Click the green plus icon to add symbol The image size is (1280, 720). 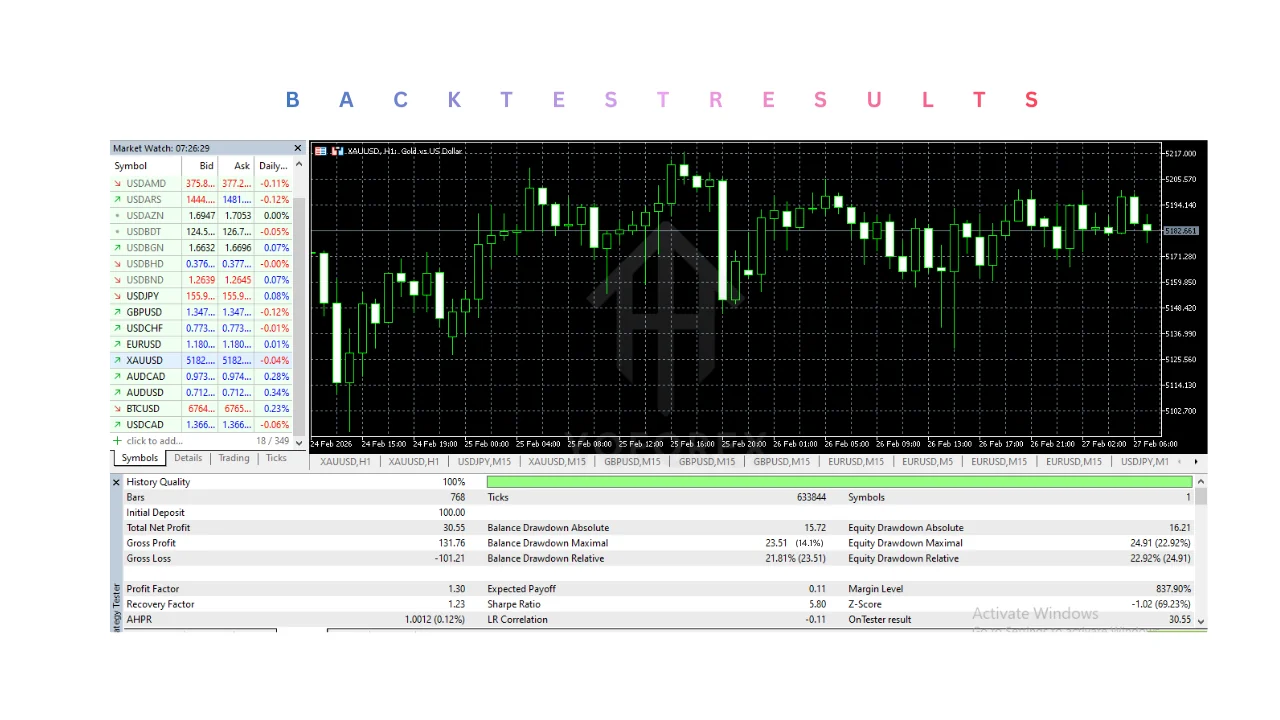point(117,441)
